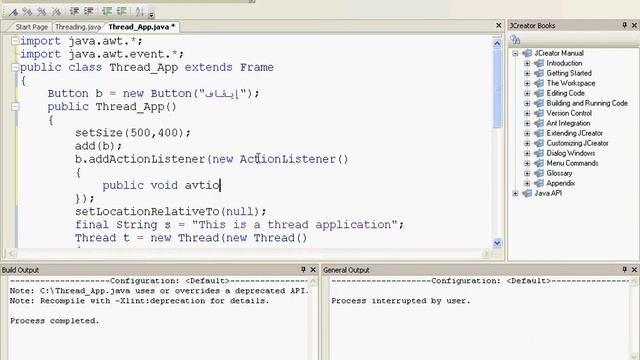Viewport: 640px width, 360px height.
Task: Click the editor scroll down arrow
Action: click(x=497, y=243)
